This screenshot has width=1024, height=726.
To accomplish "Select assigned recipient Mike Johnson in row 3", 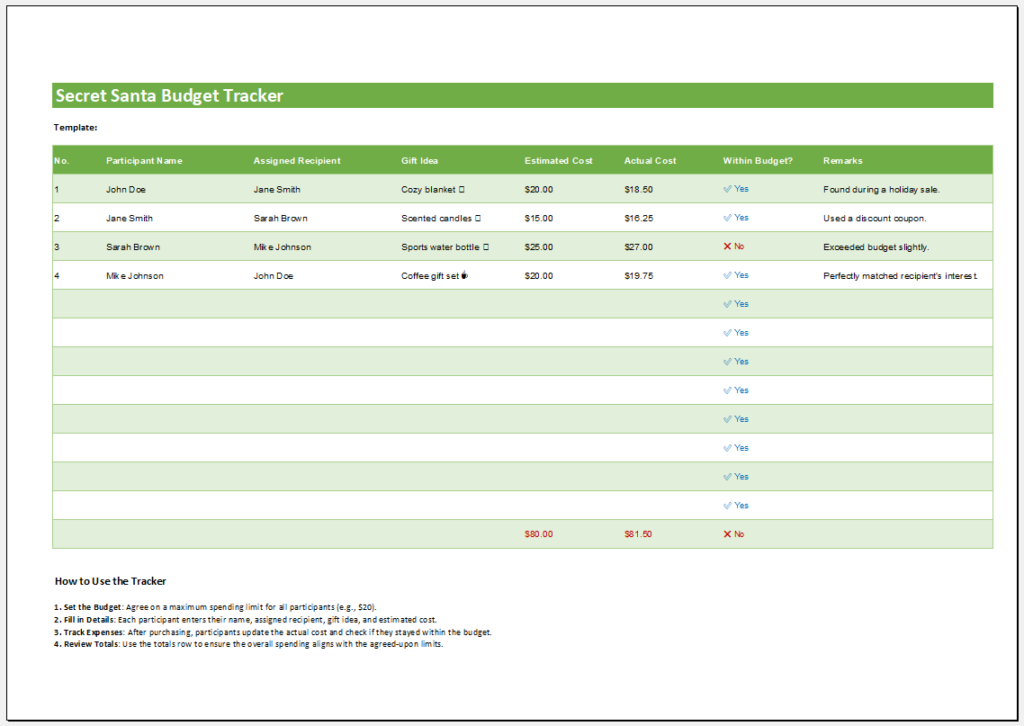I will pos(283,247).
